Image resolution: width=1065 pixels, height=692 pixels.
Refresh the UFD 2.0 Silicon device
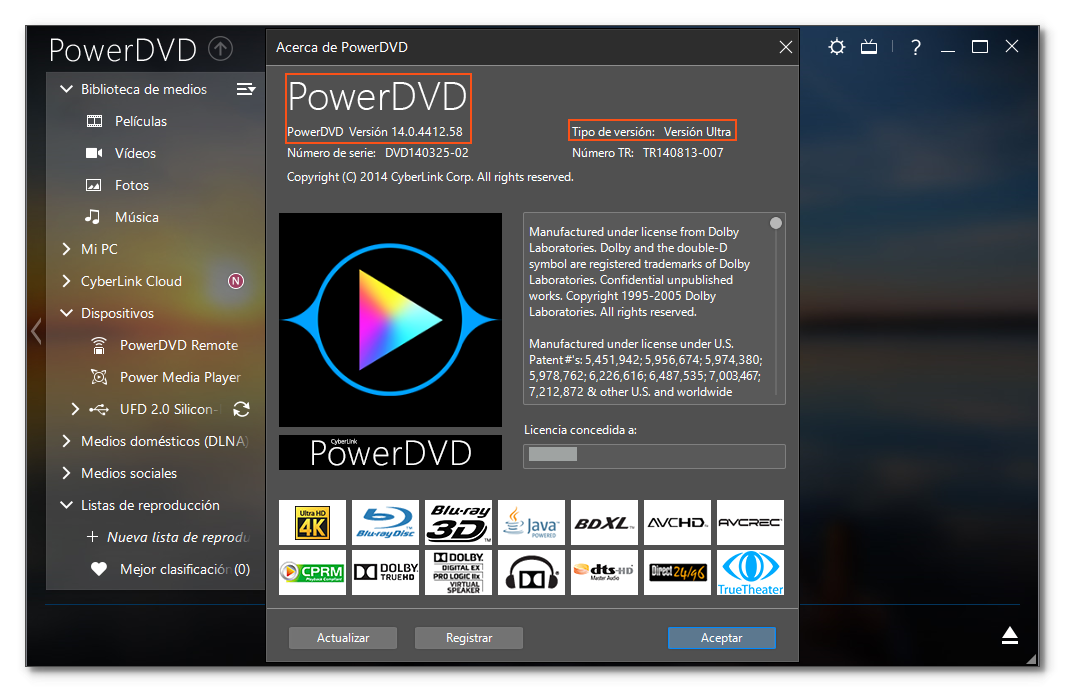(241, 409)
